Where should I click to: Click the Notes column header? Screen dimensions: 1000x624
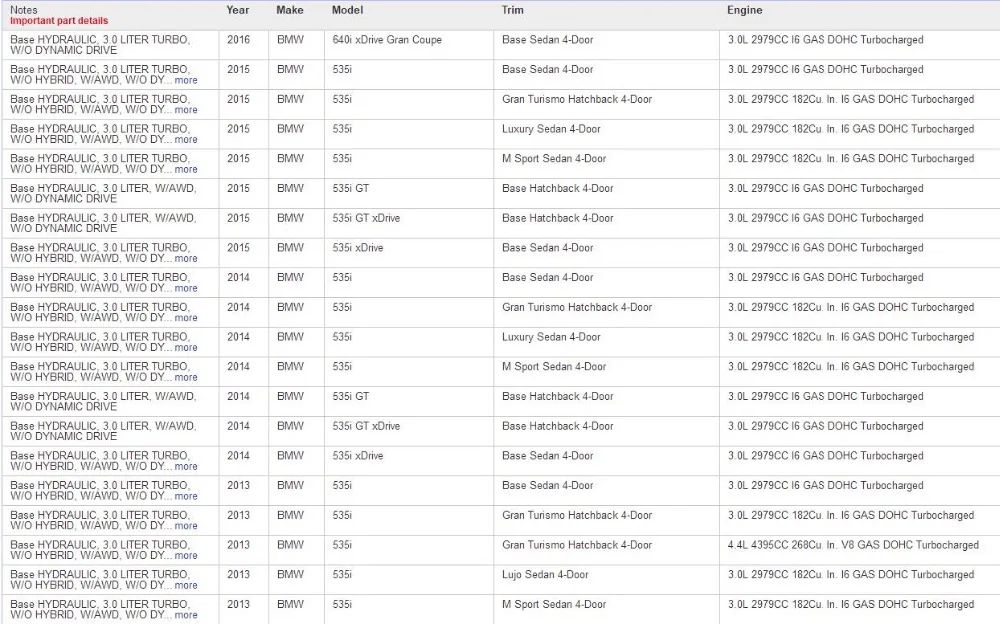[x=24, y=10]
